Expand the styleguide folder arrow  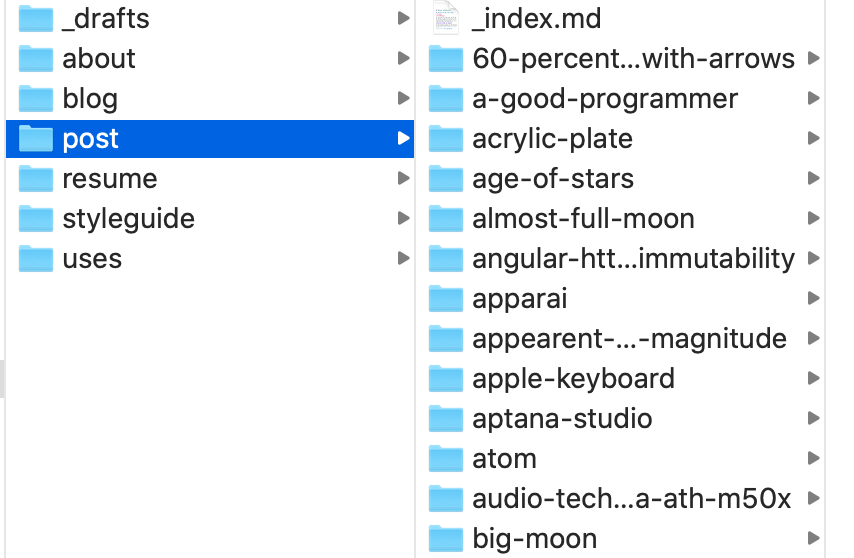(x=404, y=218)
